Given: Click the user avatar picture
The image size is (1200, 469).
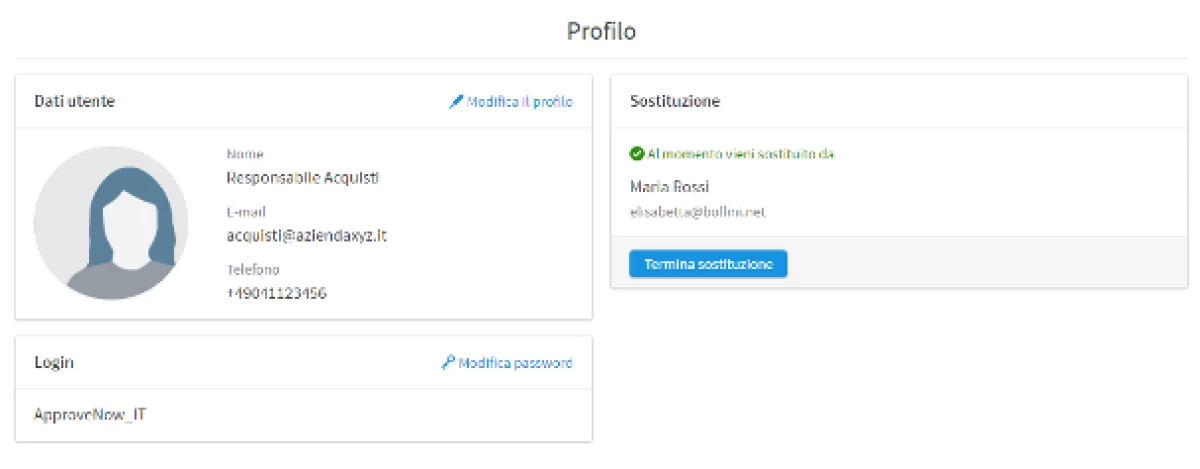Looking at the screenshot, I should tap(111, 223).
